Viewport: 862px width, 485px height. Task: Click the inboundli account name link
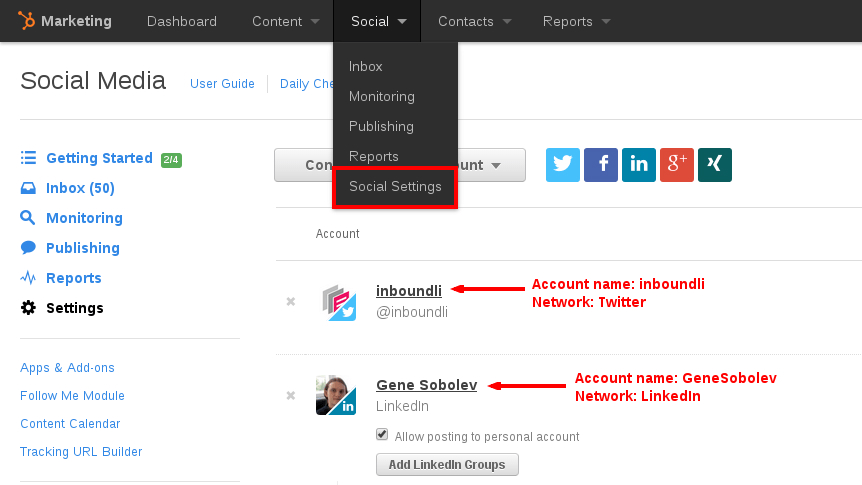point(408,290)
